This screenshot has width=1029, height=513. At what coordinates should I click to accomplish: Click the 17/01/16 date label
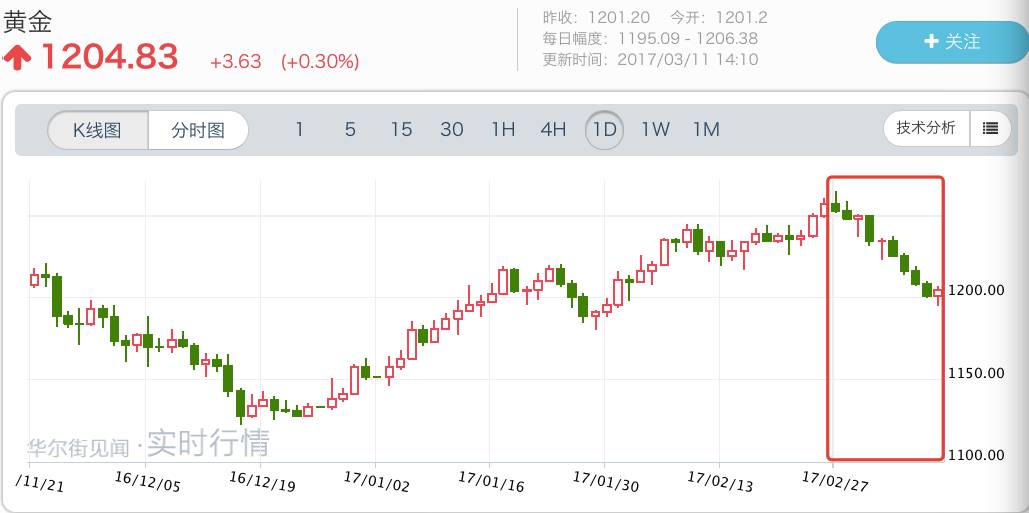click(491, 482)
